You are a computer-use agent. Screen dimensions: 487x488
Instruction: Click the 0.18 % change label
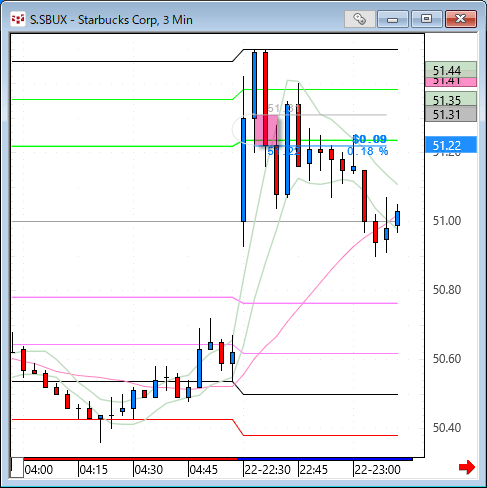(368, 151)
